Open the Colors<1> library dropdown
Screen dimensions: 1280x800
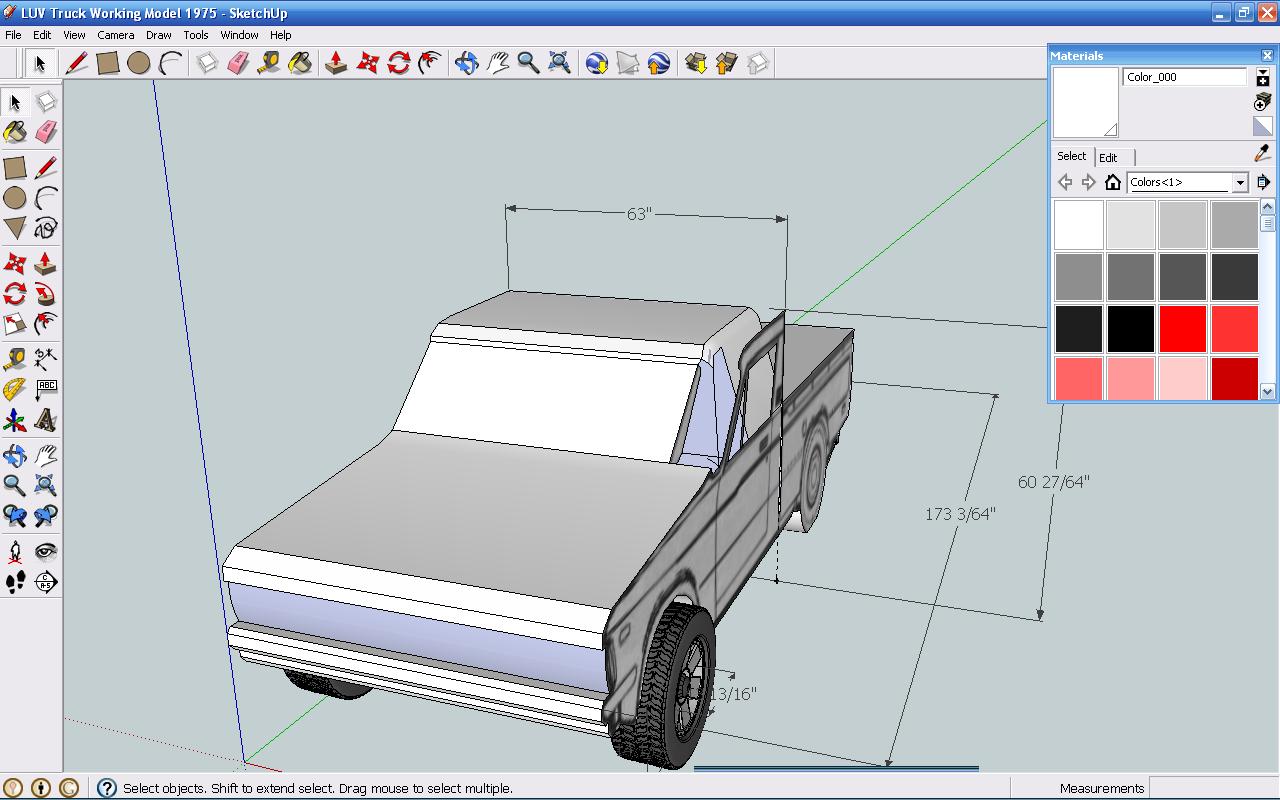click(1240, 182)
